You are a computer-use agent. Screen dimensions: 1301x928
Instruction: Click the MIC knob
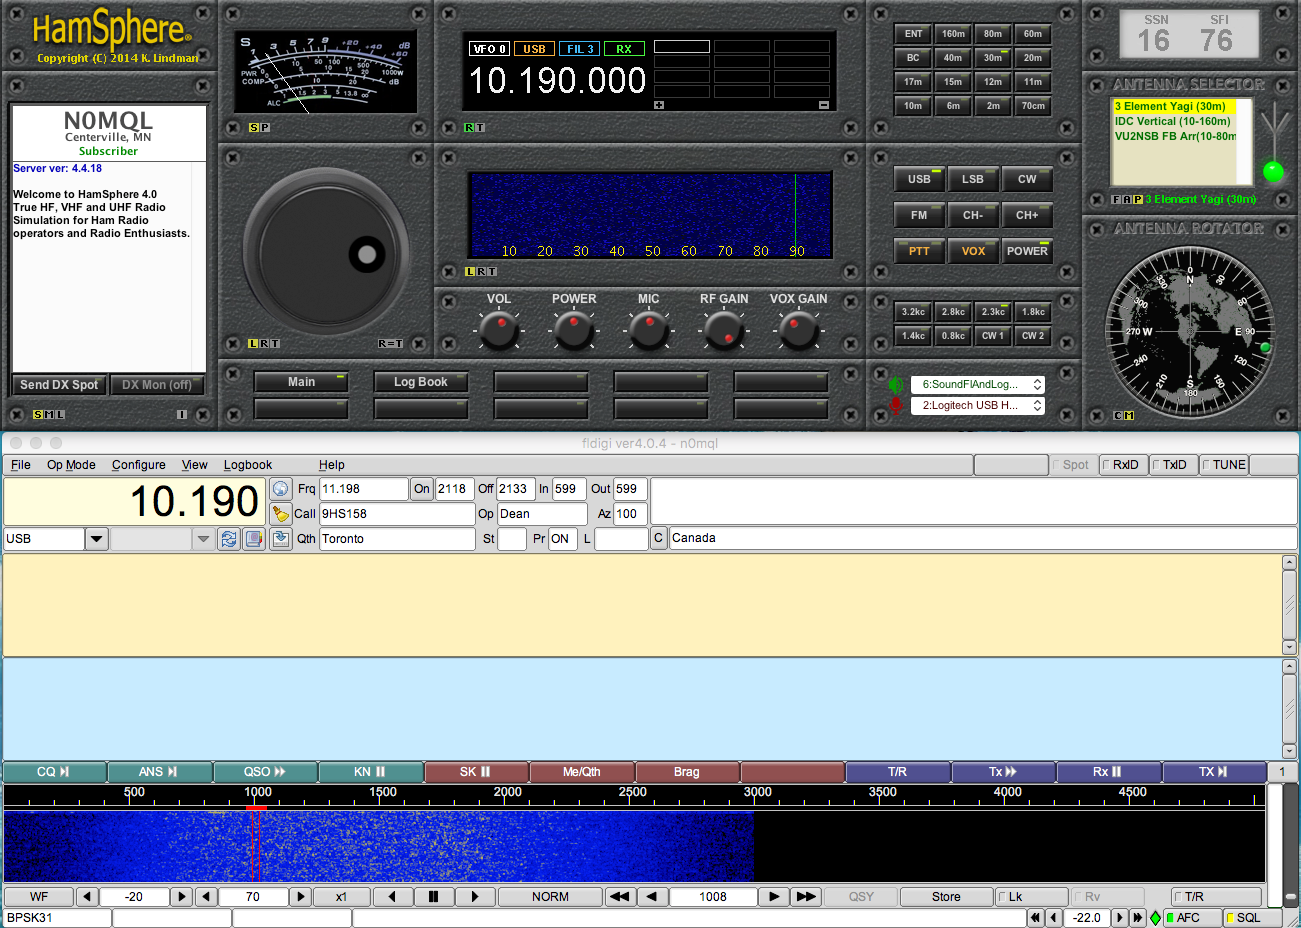(649, 330)
